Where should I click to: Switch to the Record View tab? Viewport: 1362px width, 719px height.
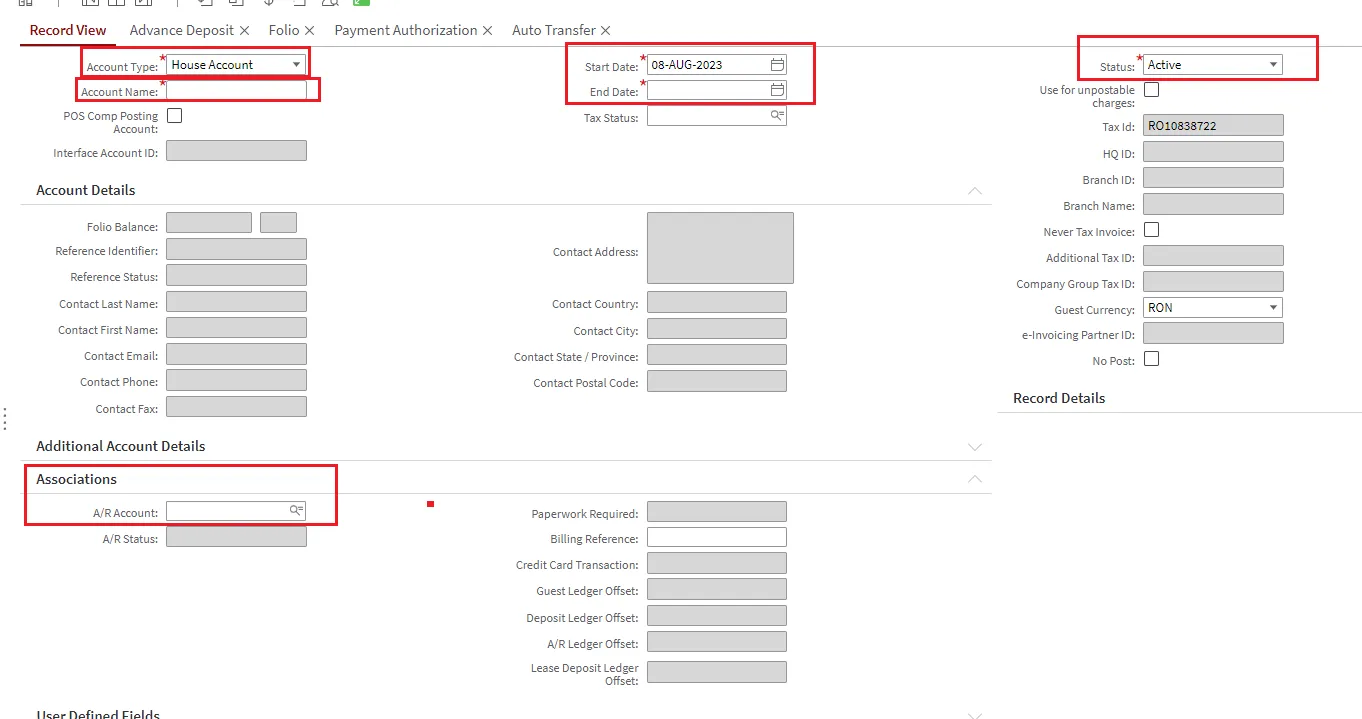point(68,31)
